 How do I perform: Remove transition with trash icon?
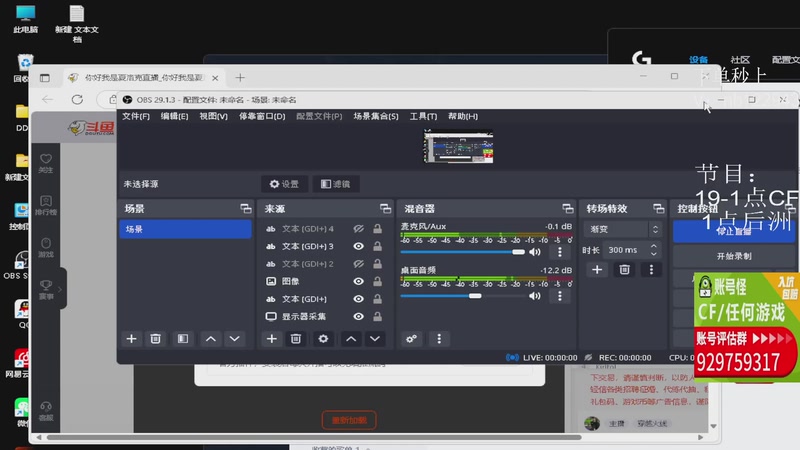[624, 269]
